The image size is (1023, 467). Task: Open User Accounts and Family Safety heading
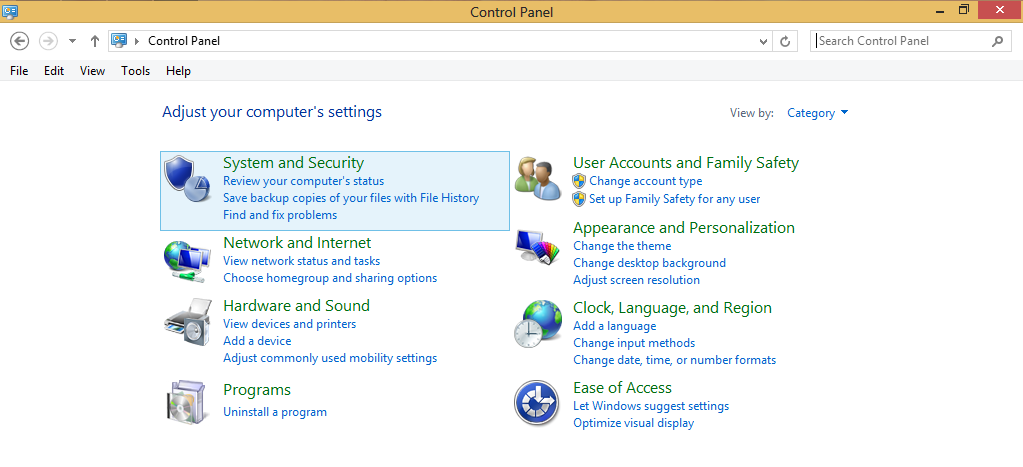(686, 162)
